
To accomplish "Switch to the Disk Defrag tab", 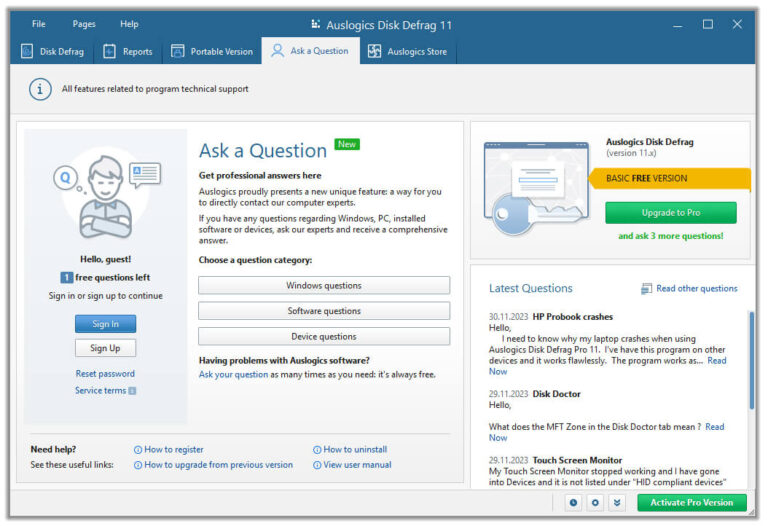I will [x=52, y=51].
